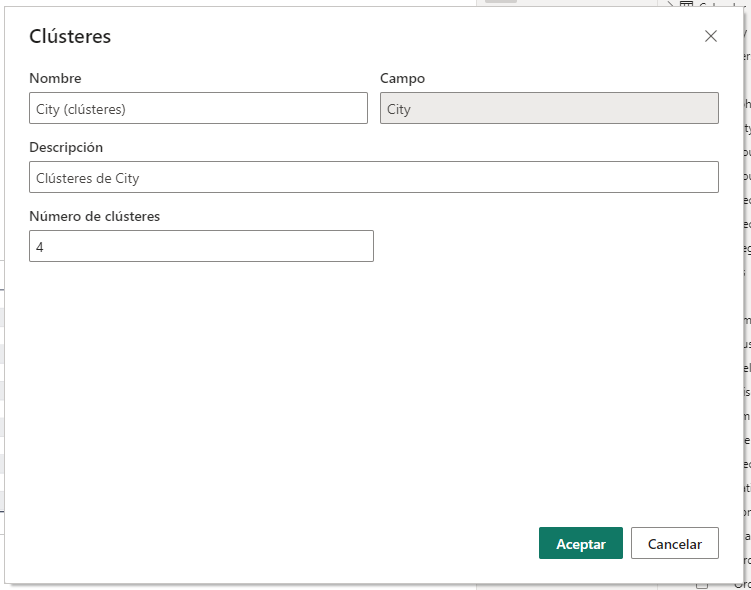Viewport: 751px width, 590px height.
Task: Click the disabled Campo field showing City
Action: (549, 108)
